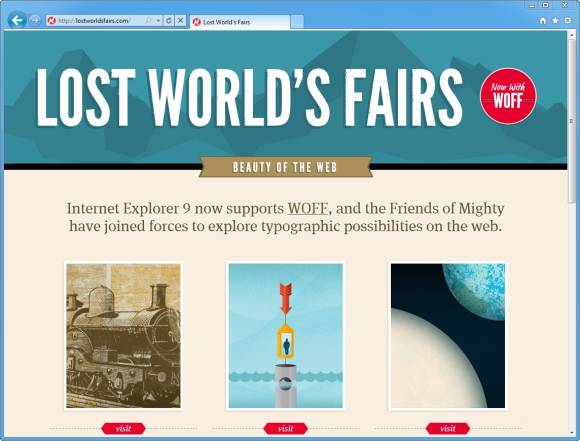Image resolution: width=580 pixels, height=441 pixels.
Task: Click visit button under locomotive poster
Action: point(123,428)
